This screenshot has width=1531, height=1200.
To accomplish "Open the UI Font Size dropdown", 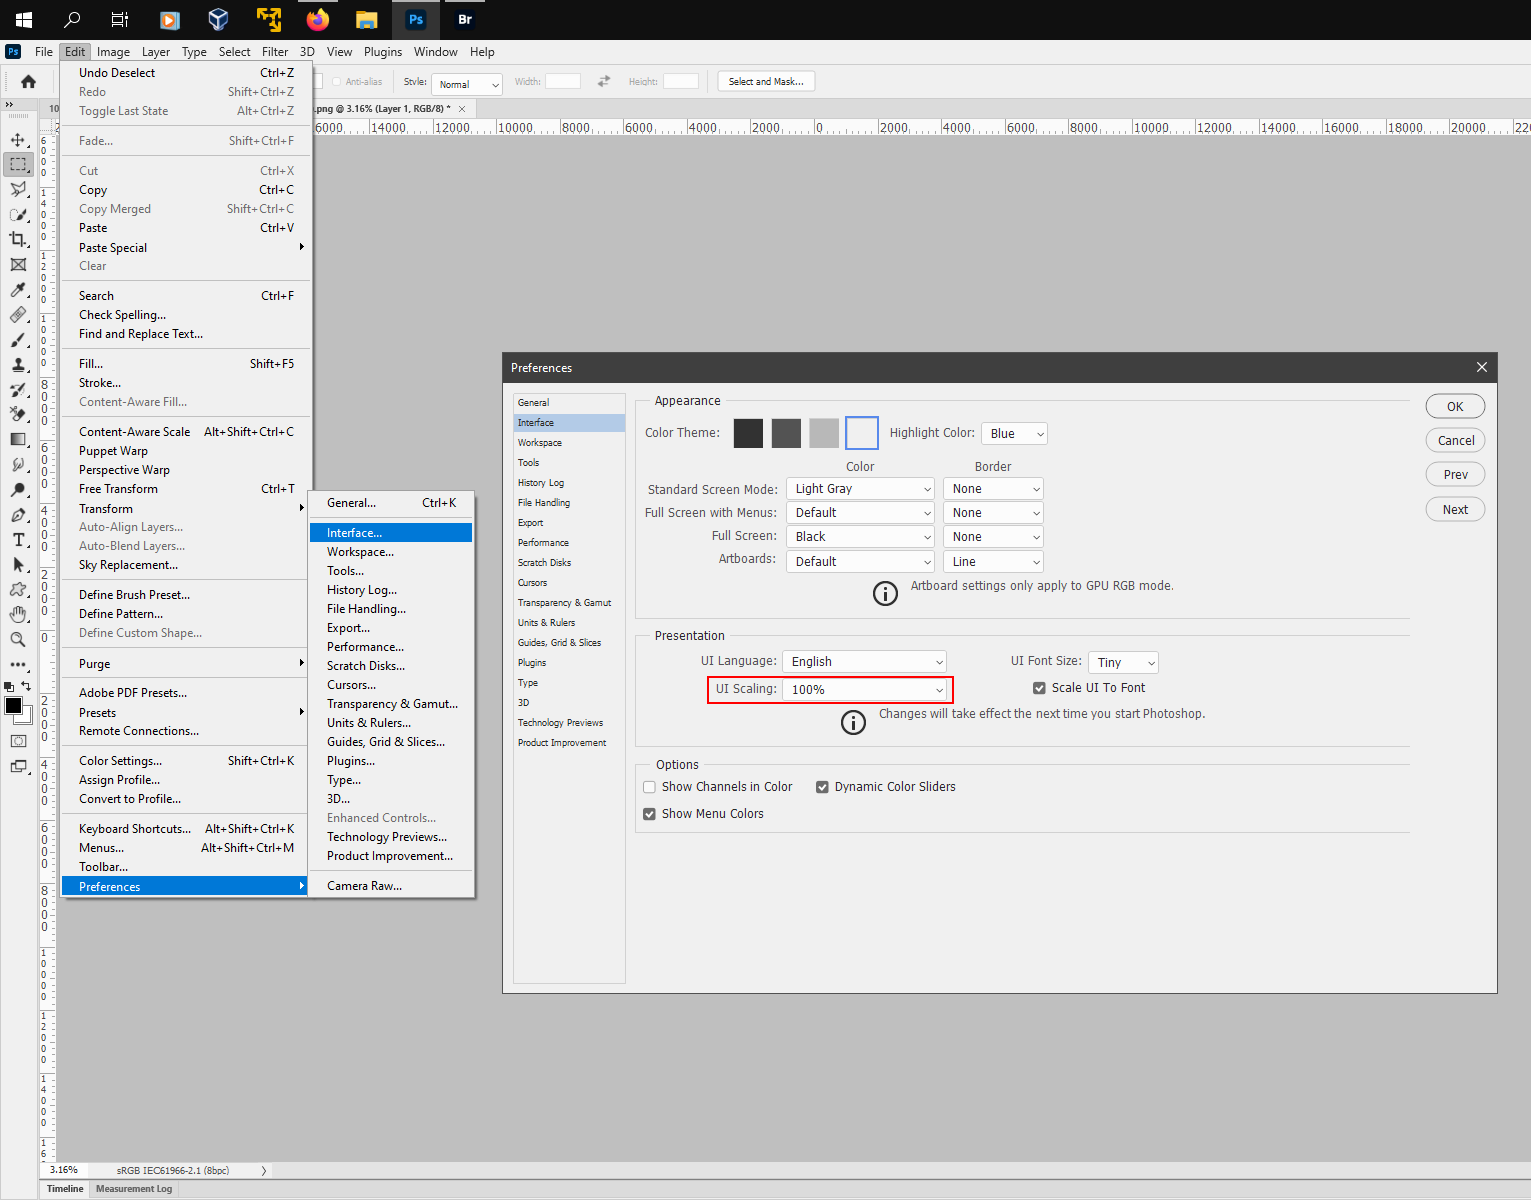I will click(x=1122, y=663).
